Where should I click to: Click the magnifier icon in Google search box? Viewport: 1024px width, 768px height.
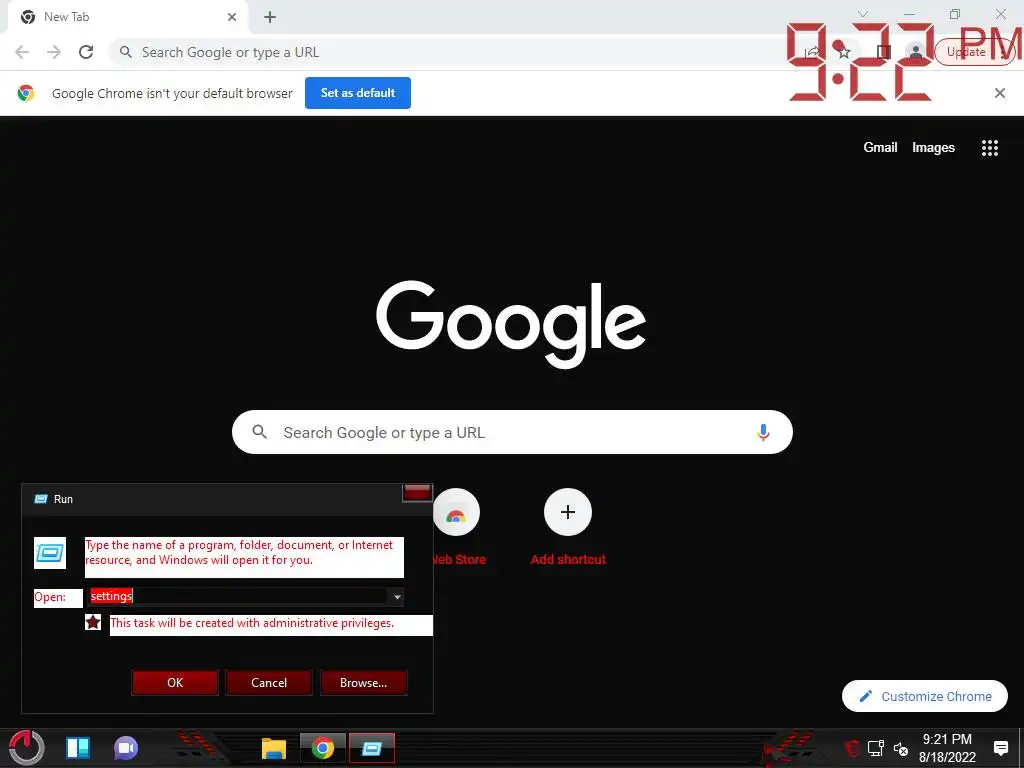pyautogui.click(x=260, y=432)
